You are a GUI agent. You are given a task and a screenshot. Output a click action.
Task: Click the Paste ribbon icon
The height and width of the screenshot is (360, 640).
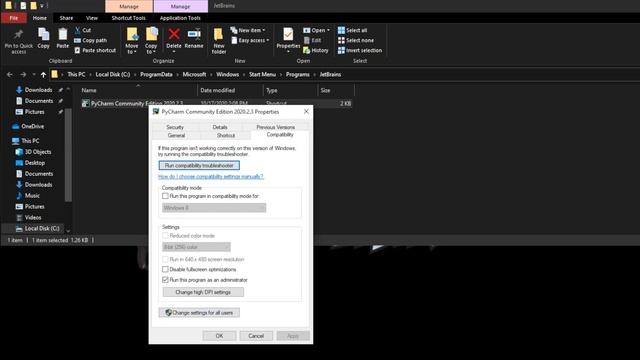62,38
